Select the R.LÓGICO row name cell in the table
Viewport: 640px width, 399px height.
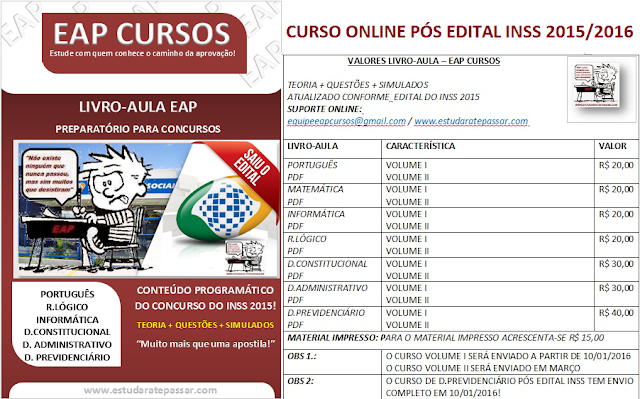pyautogui.click(x=332, y=245)
